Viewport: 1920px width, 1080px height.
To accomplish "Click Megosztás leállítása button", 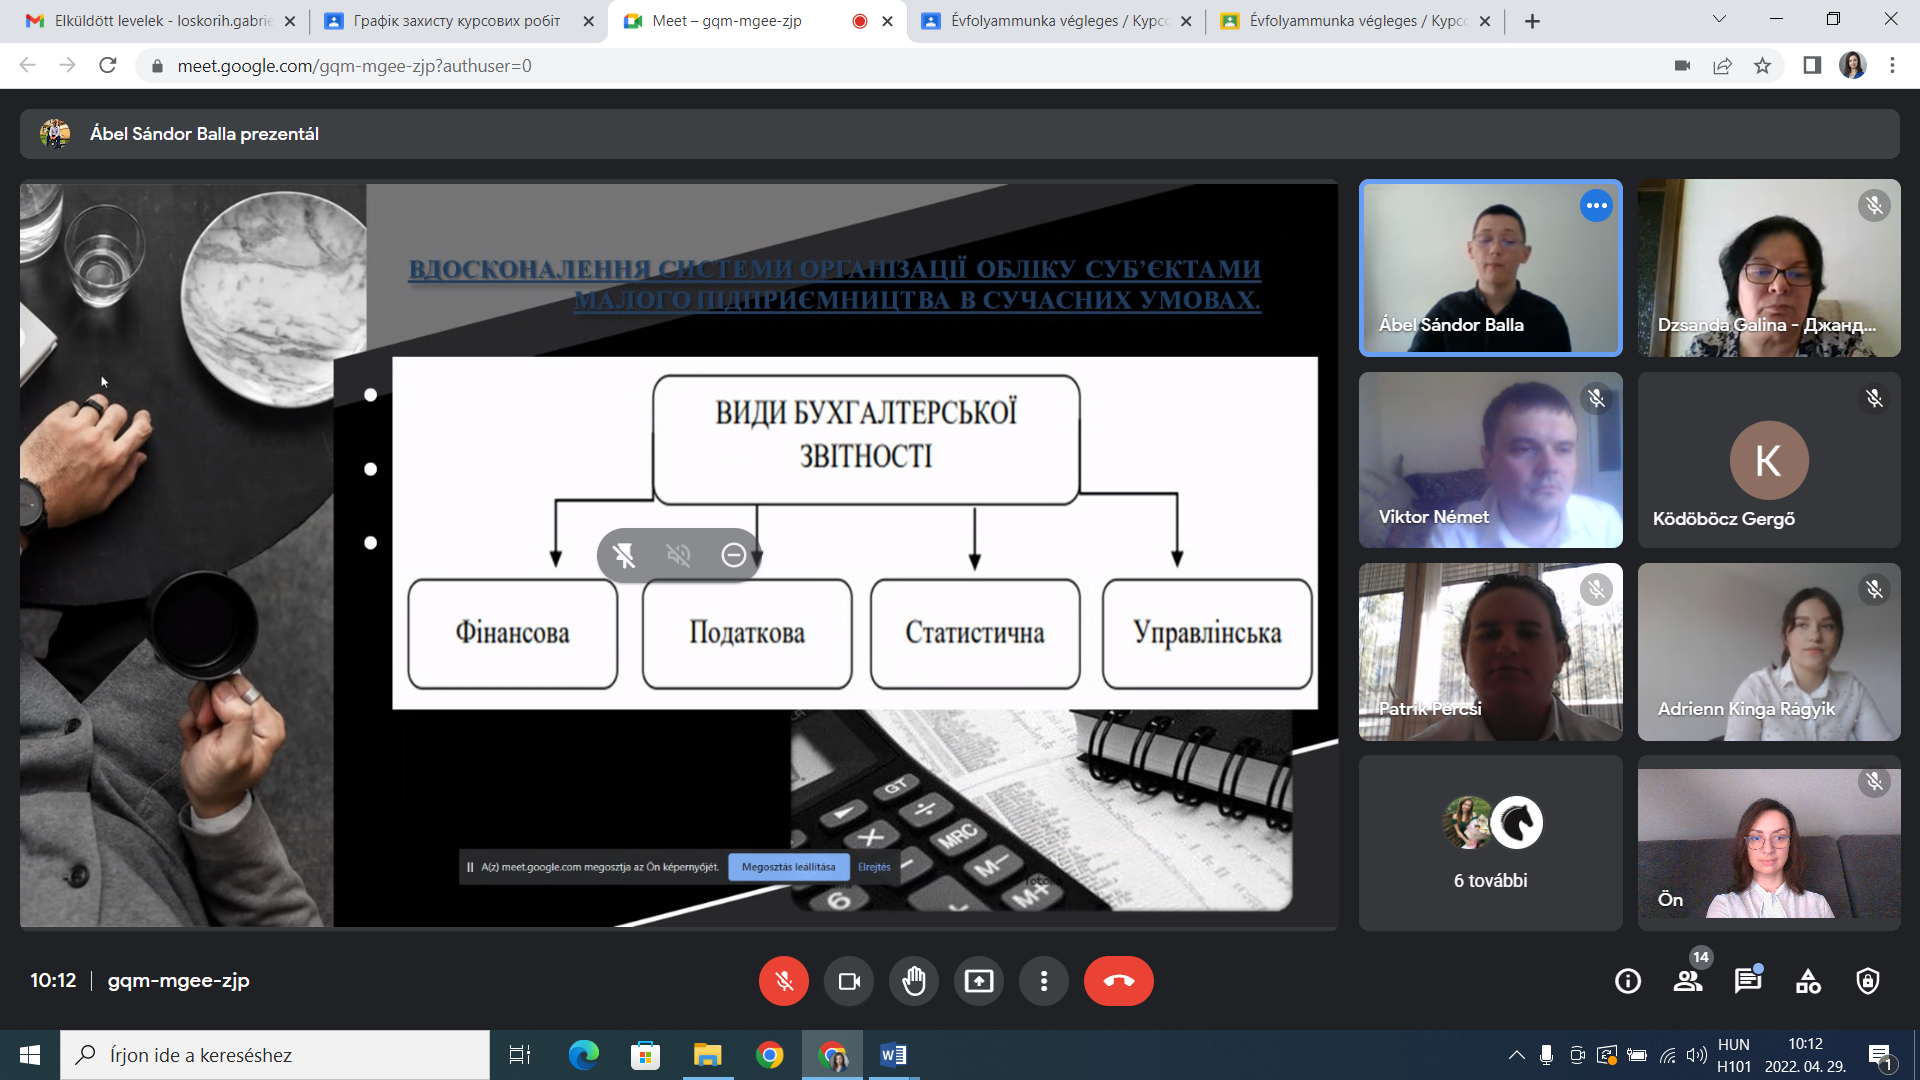I will click(x=788, y=867).
